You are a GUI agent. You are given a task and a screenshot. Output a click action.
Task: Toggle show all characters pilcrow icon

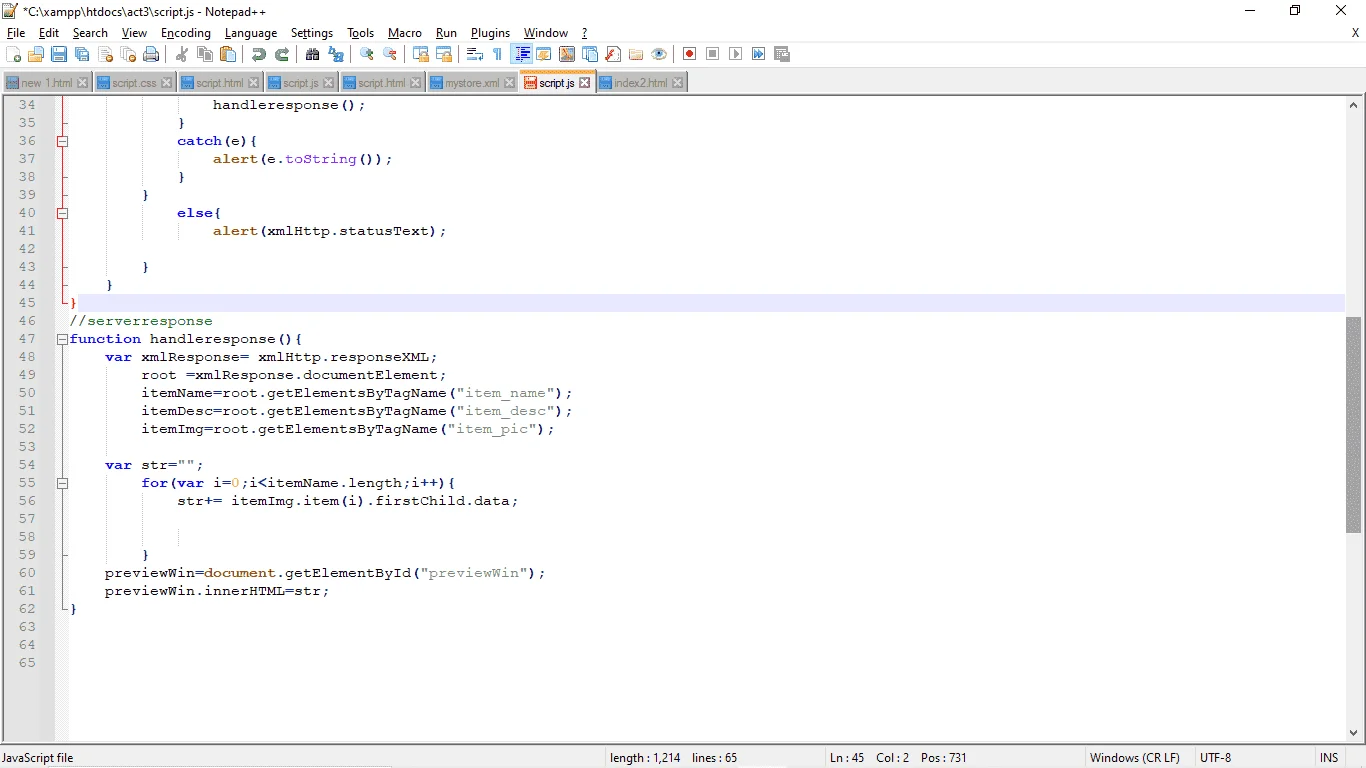(498, 54)
